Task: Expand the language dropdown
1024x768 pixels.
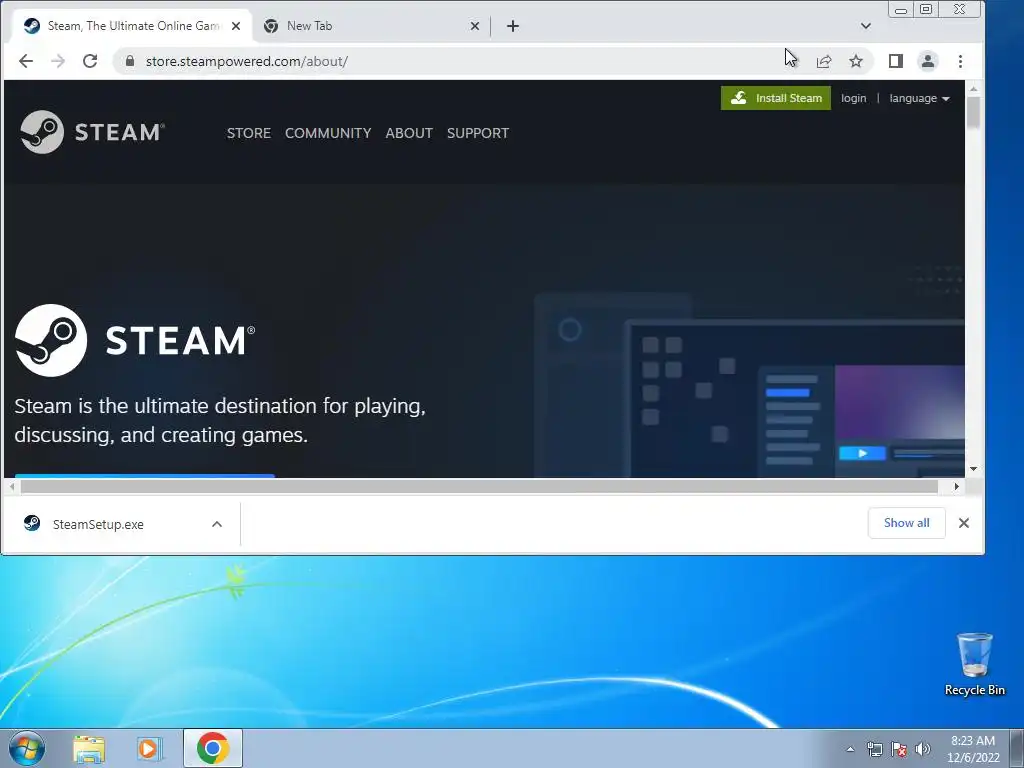Action: tap(920, 98)
